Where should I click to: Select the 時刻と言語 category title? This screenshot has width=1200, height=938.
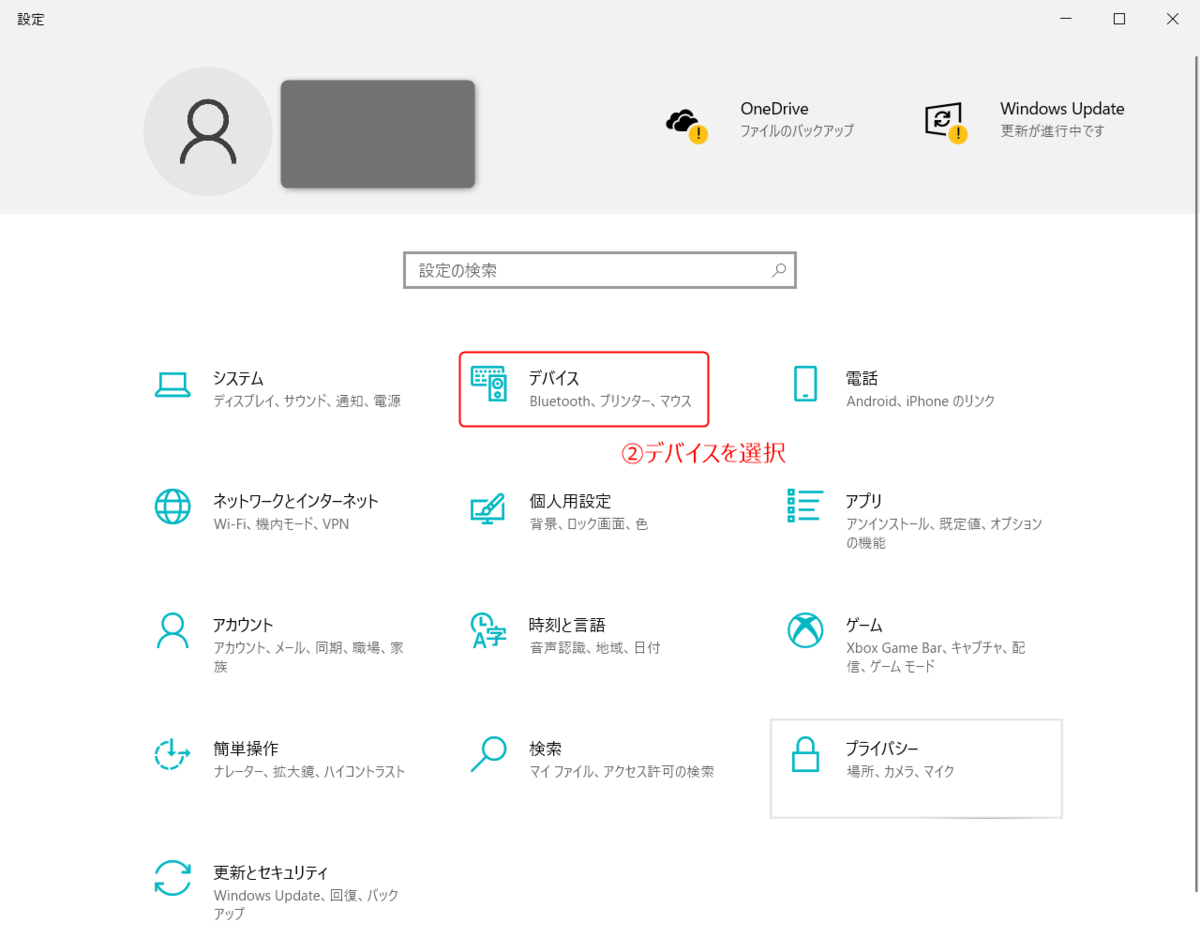[x=567, y=624]
